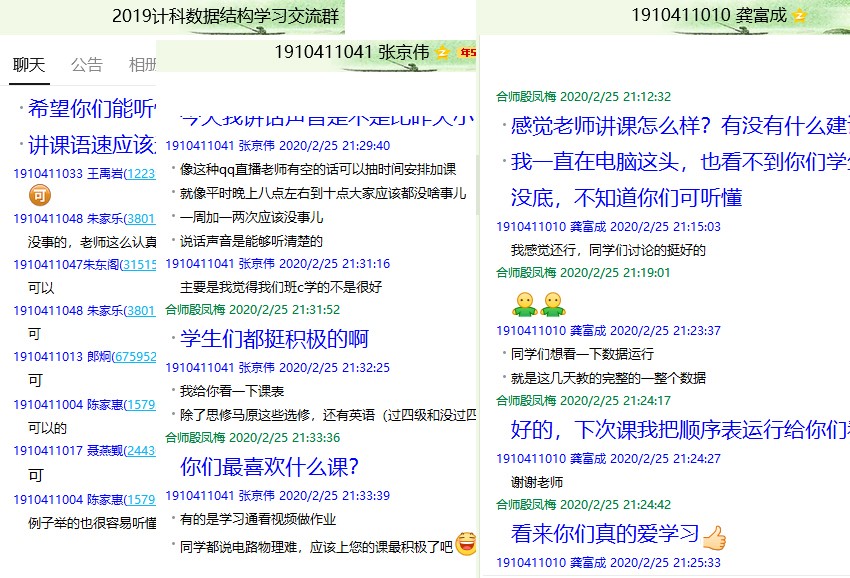Click 聂燕戴's QQ number link
850x578 pixels.
[x=138, y=450]
